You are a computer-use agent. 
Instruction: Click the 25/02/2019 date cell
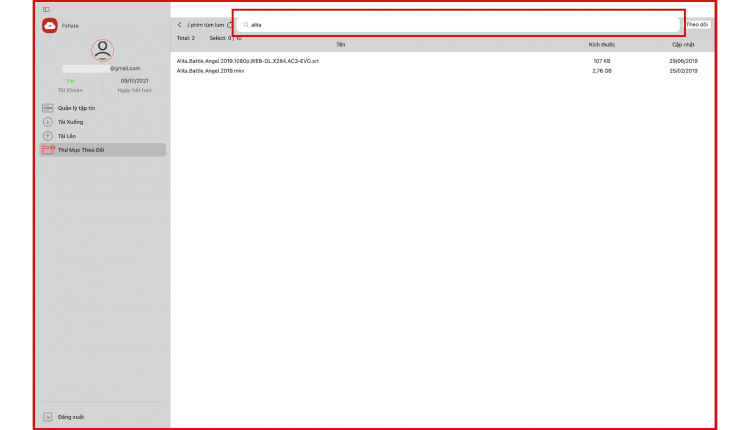coord(683,71)
